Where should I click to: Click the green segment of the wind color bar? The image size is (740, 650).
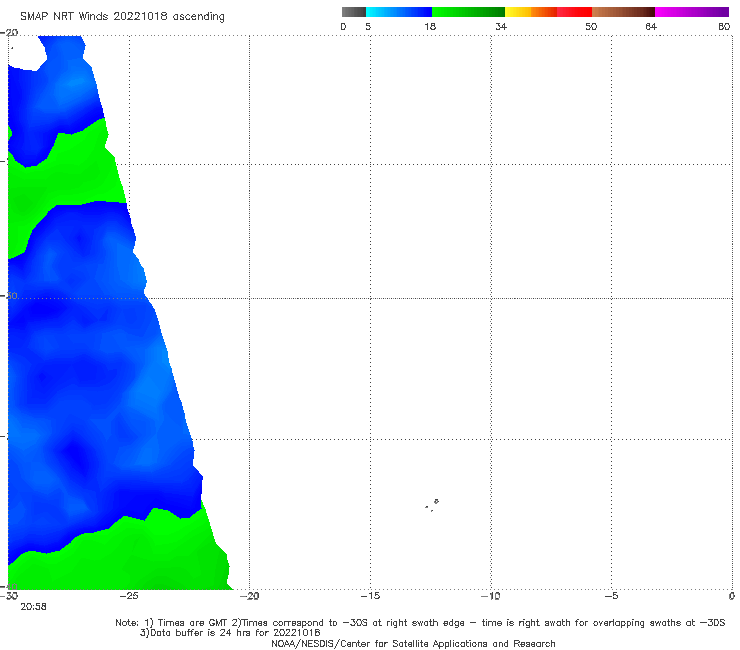(468, 12)
